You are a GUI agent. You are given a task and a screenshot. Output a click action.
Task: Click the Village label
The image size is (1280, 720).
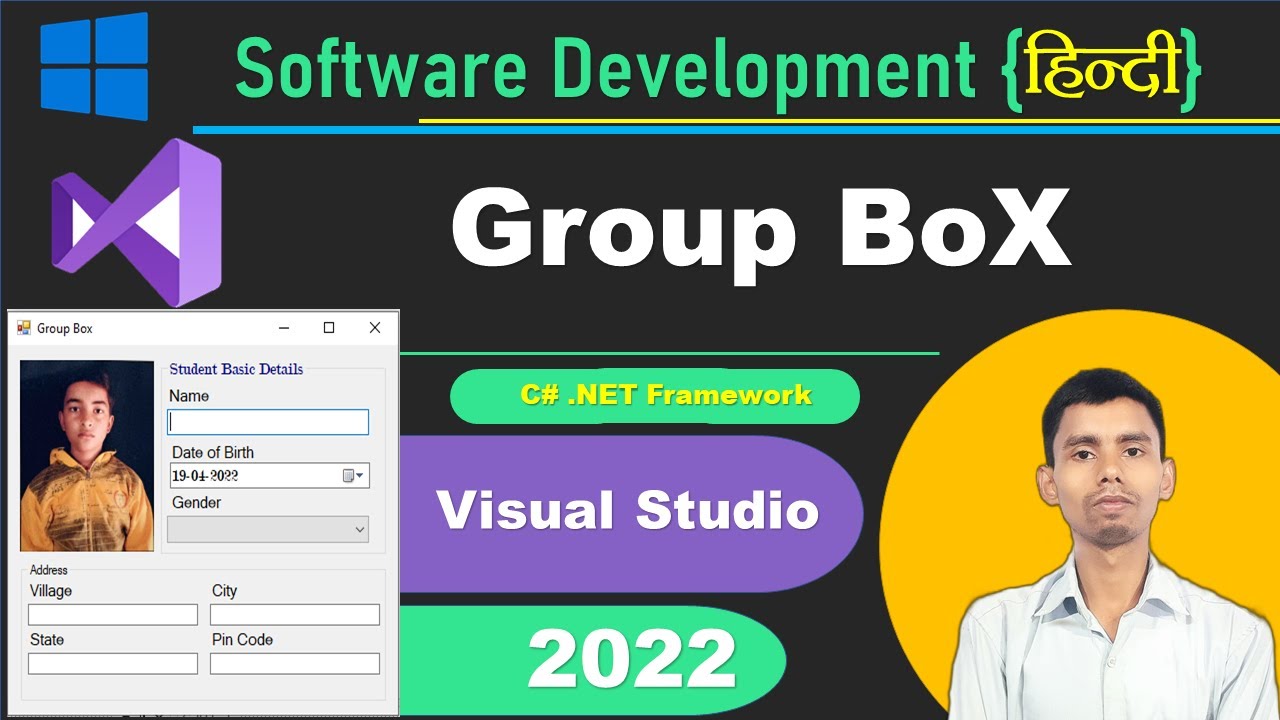pos(51,591)
